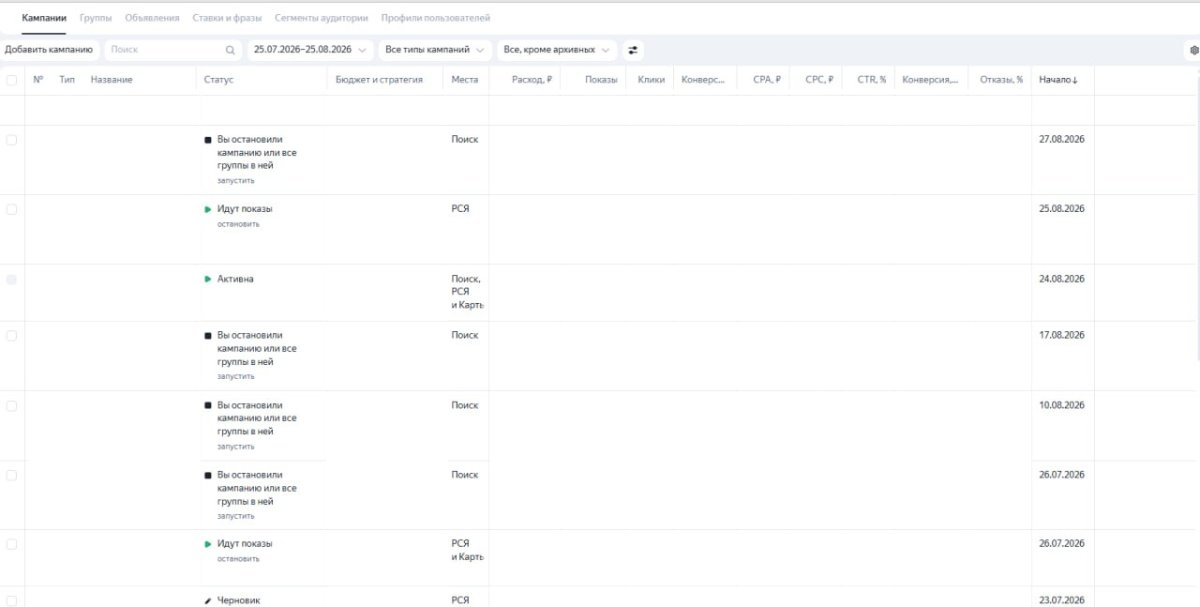Focus the Поиск campaign search field
Viewport: 1200px width, 607px height.
point(172,49)
